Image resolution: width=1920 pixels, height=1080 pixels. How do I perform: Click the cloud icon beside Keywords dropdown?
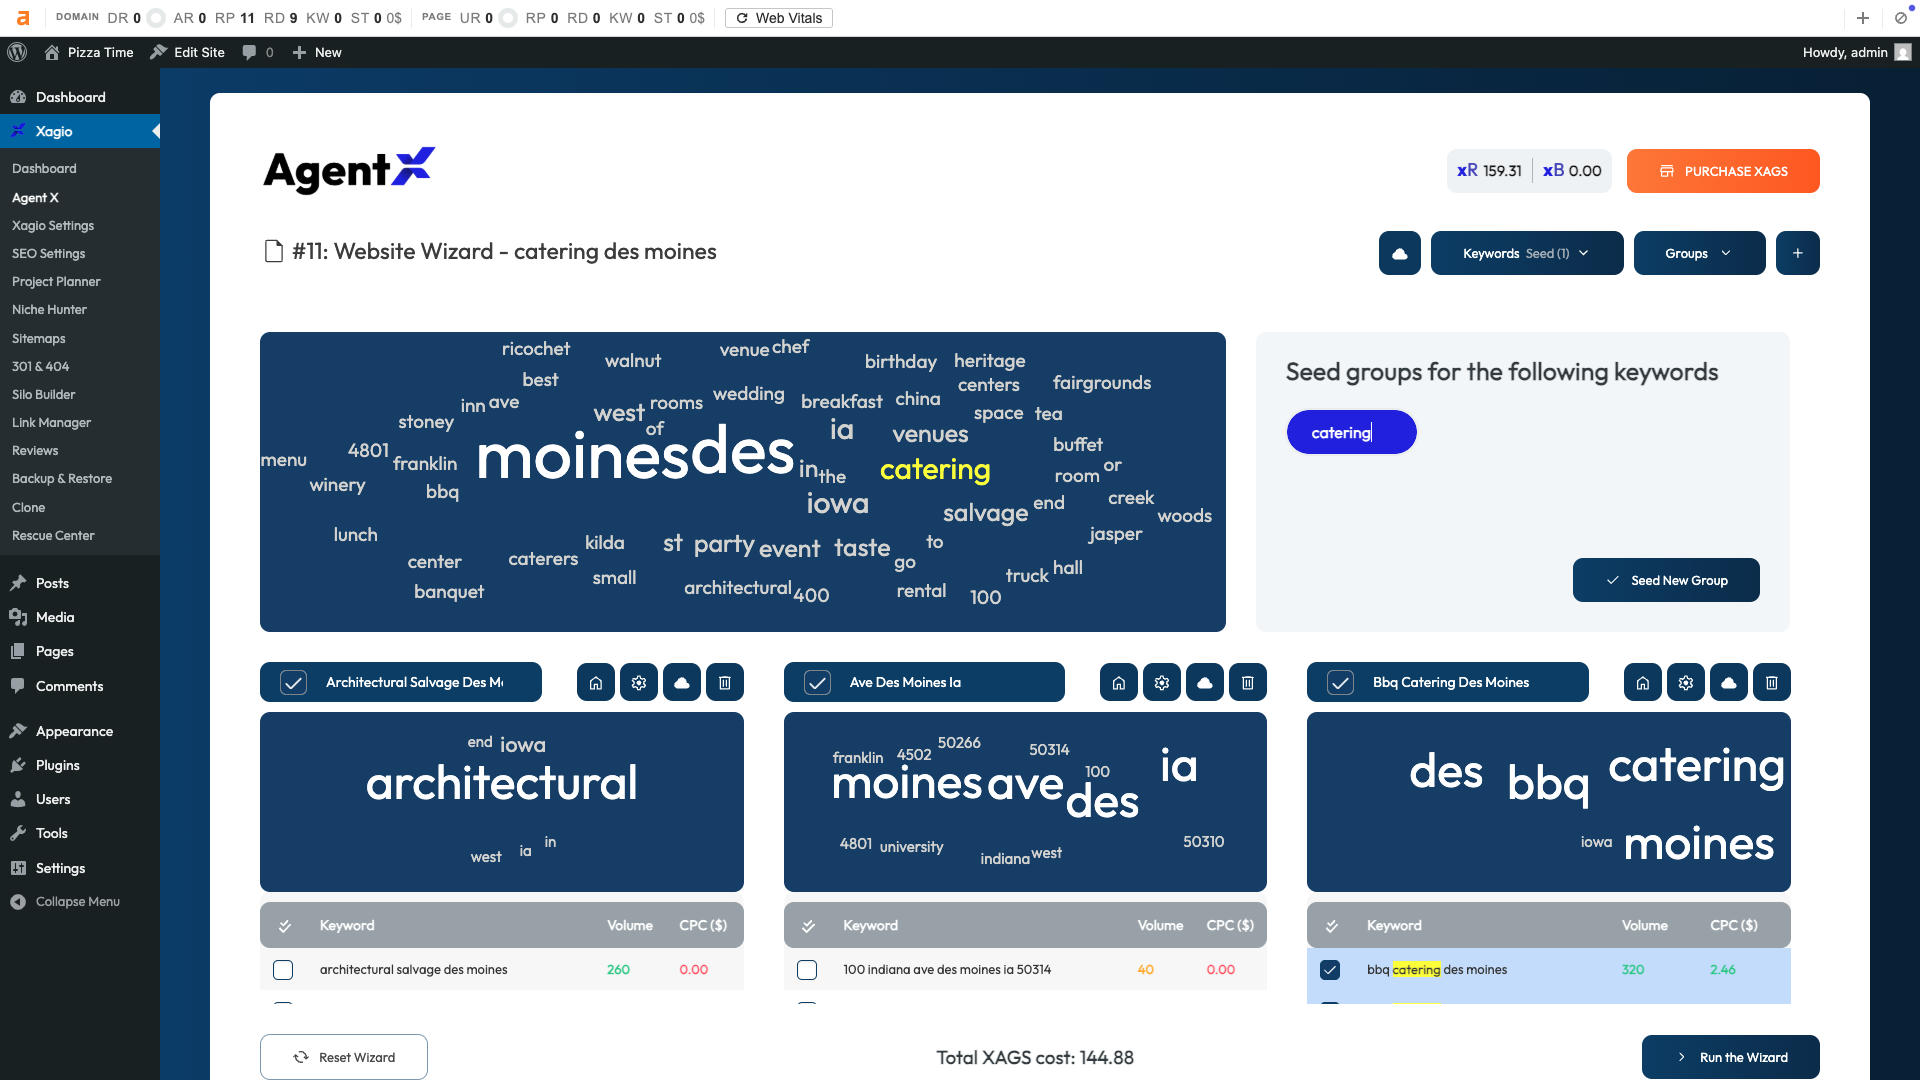click(x=1399, y=253)
